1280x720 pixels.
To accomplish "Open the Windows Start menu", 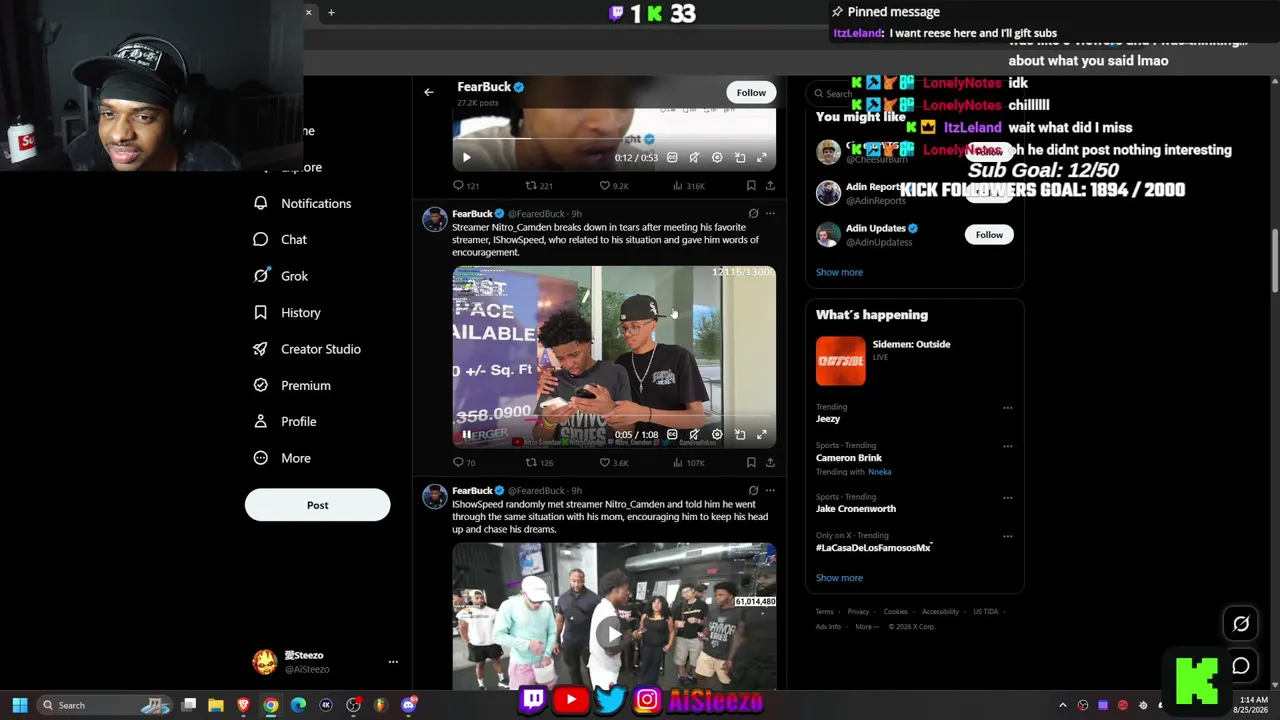I will [x=19, y=705].
